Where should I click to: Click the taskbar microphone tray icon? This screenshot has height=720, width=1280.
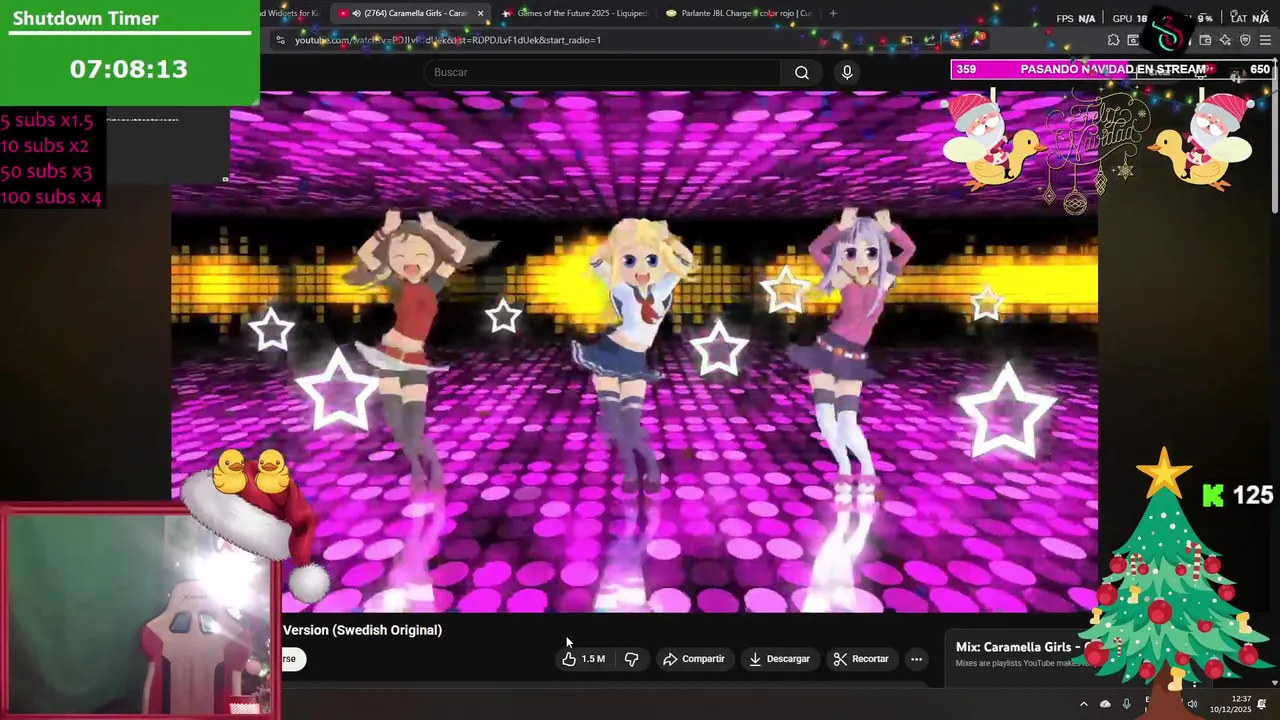click(x=1127, y=704)
